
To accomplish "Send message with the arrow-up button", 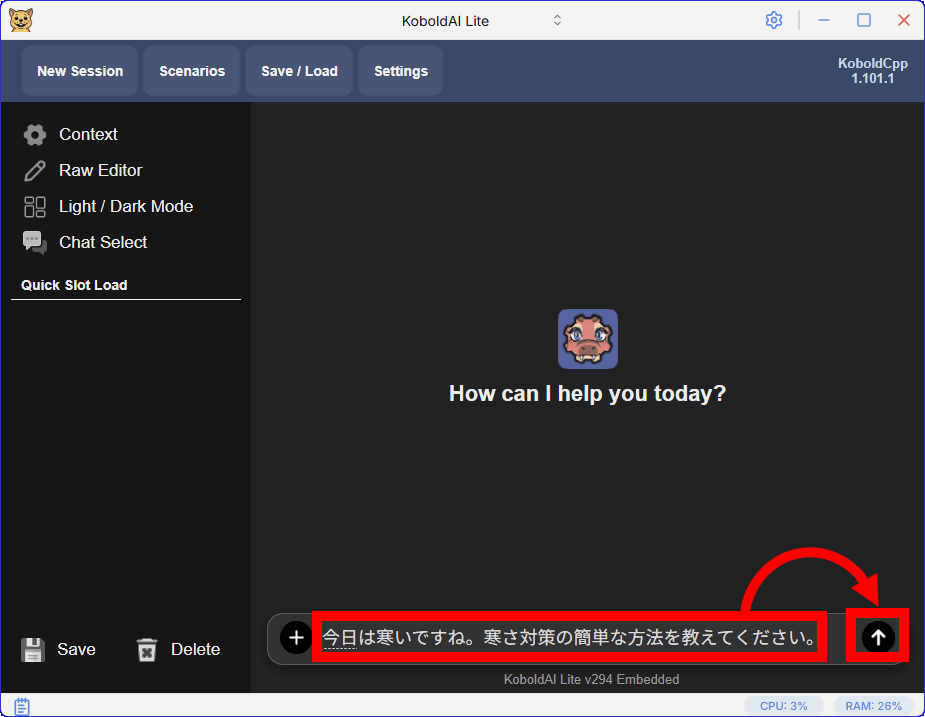I will [x=878, y=637].
